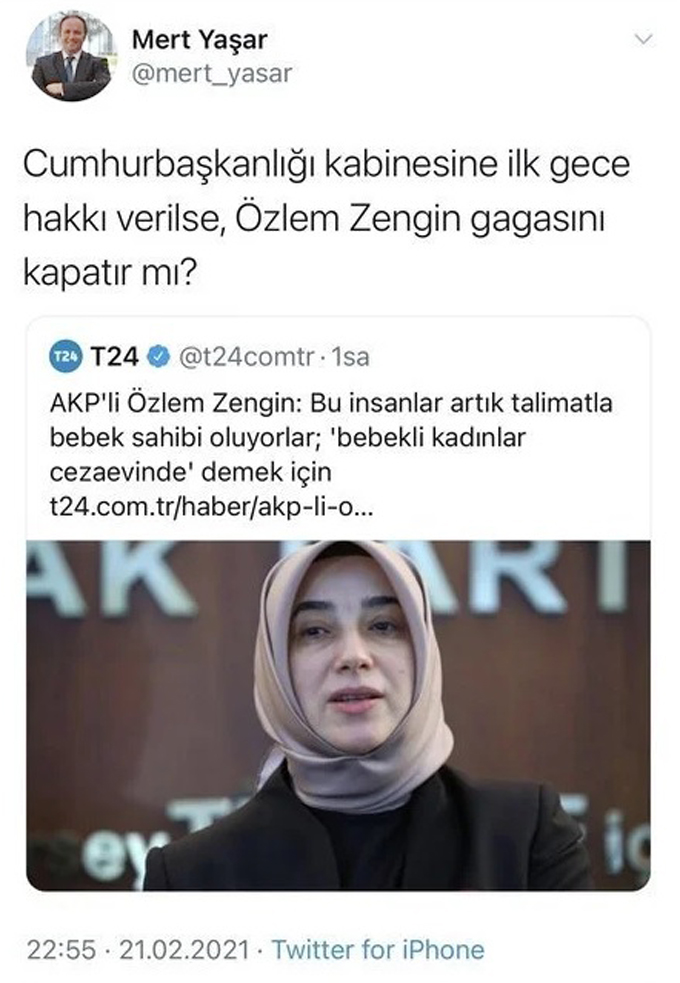The height and width of the screenshot is (983, 680).
Task: Open the T24 account name
Action: [115, 357]
